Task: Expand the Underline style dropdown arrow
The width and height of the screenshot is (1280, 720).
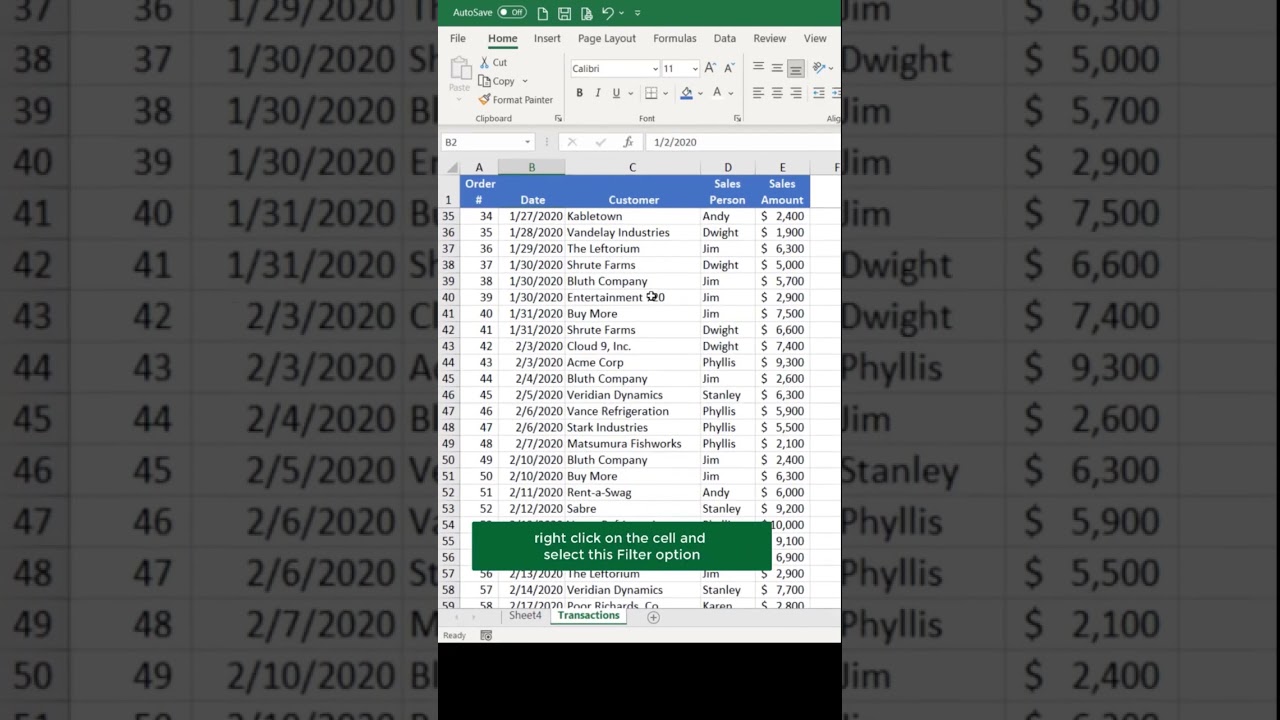Action: coord(630,93)
